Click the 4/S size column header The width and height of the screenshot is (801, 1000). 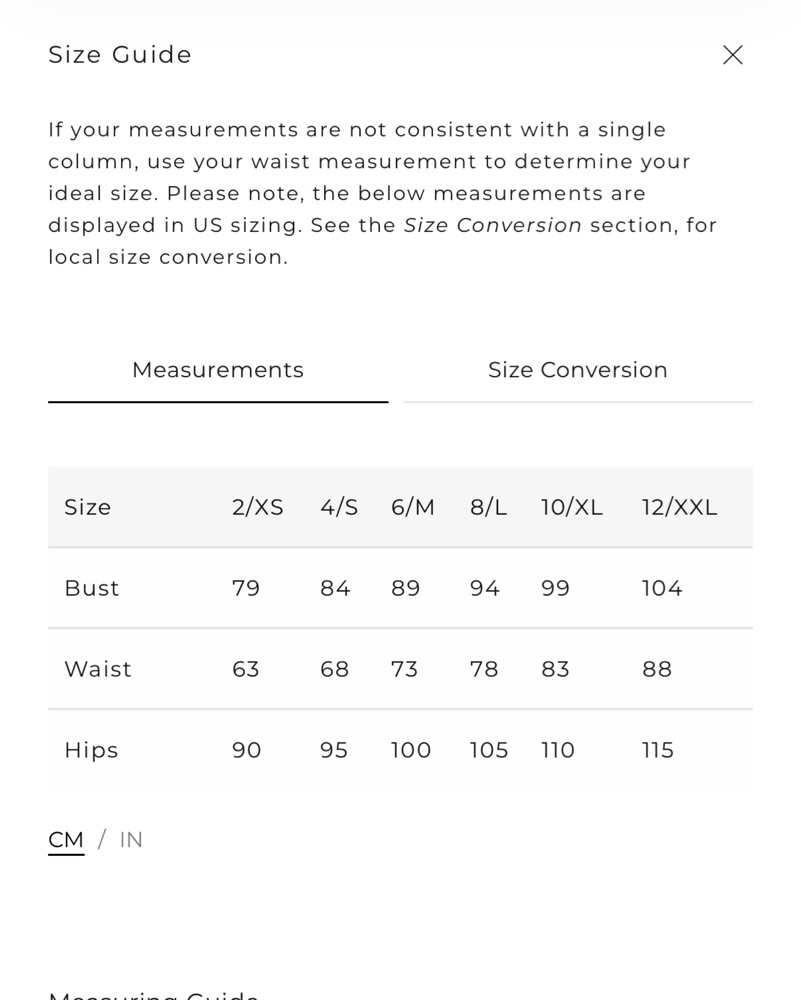click(x=339, y=508)
